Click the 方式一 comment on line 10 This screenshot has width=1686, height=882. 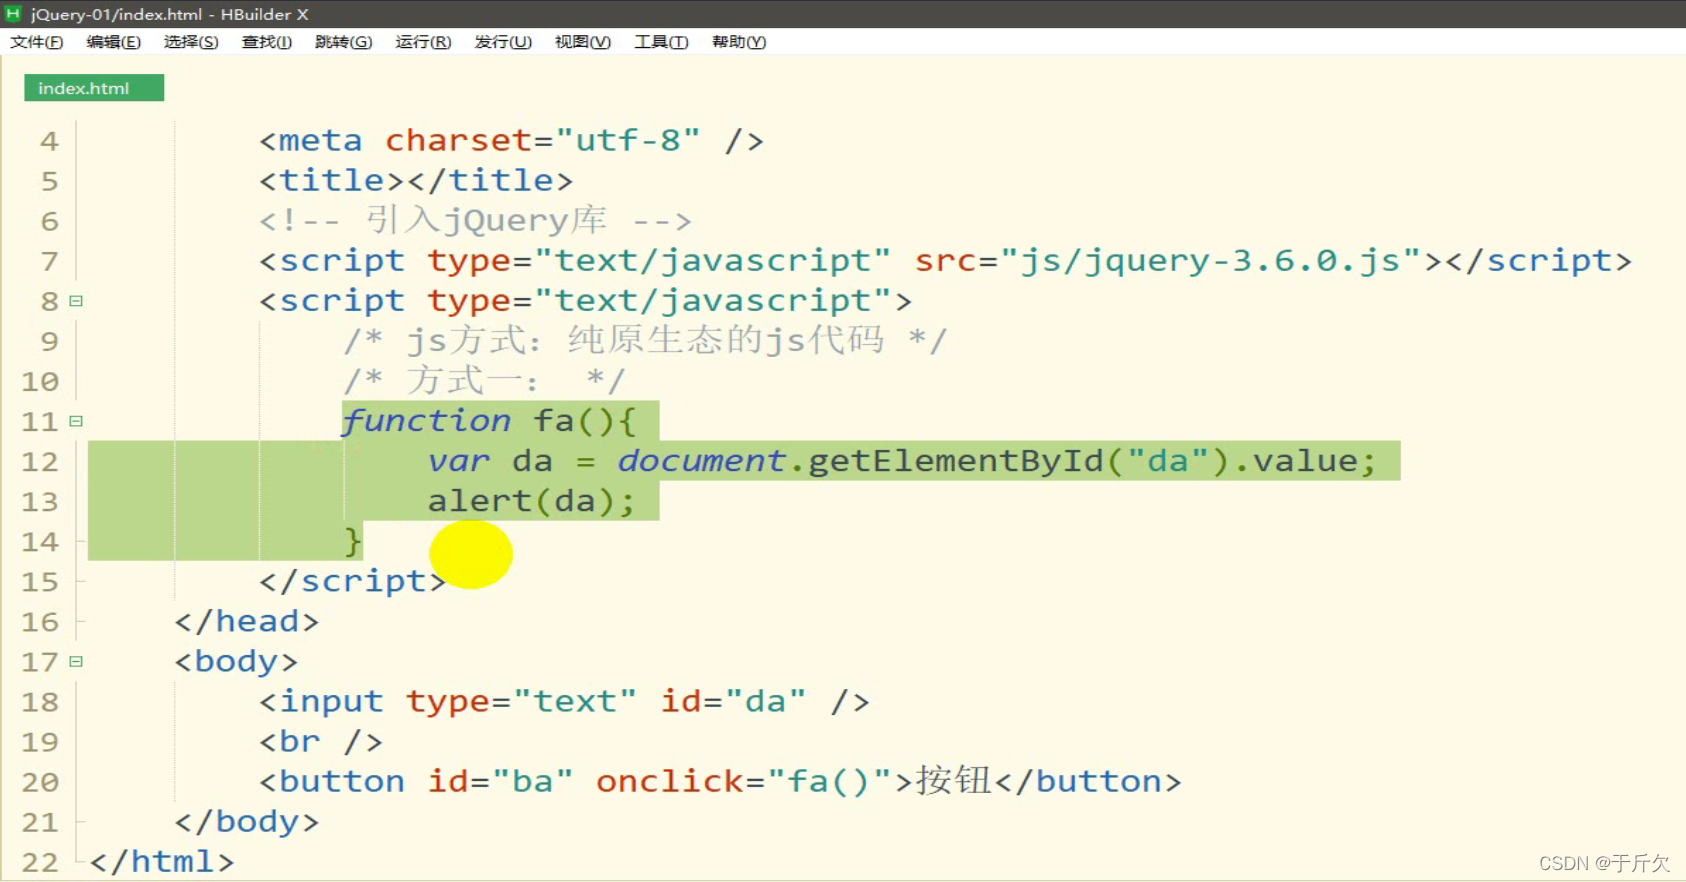[484, 381]
